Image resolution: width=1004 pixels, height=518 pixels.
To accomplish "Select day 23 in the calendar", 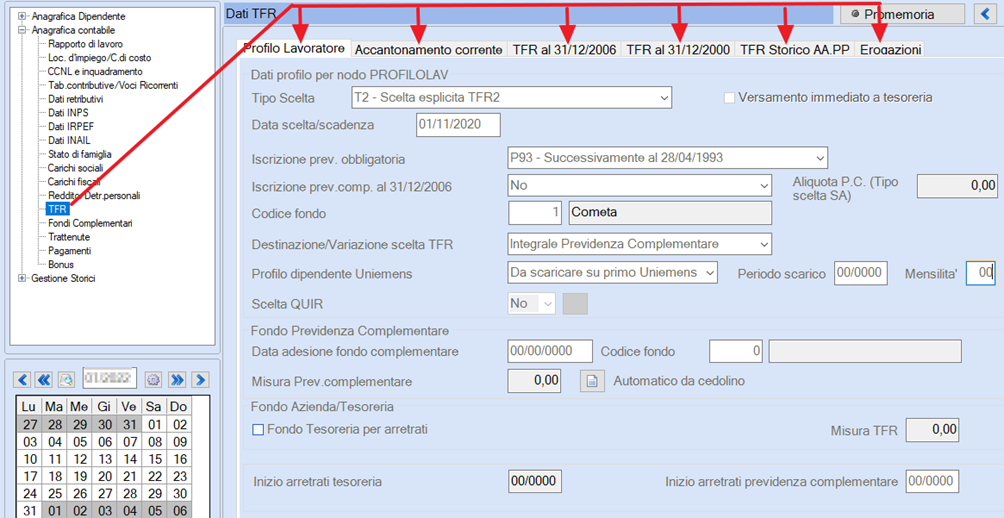I will pos(180,477).
